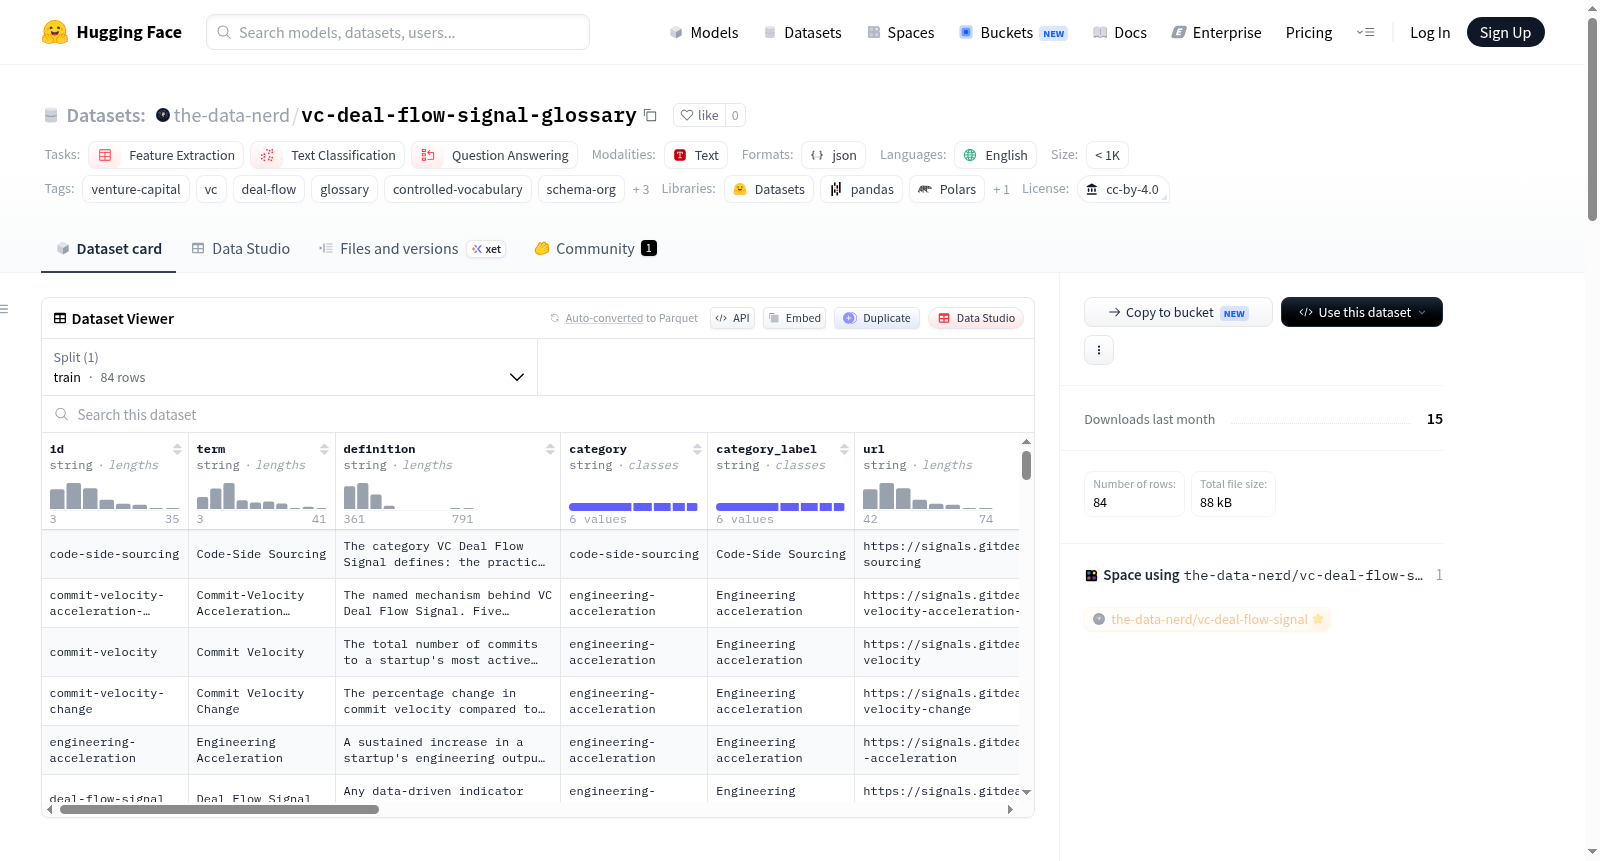This screenshot has width=1600, height=861.
Task: Show the 1 additional library
Action: pos(1001,189)
